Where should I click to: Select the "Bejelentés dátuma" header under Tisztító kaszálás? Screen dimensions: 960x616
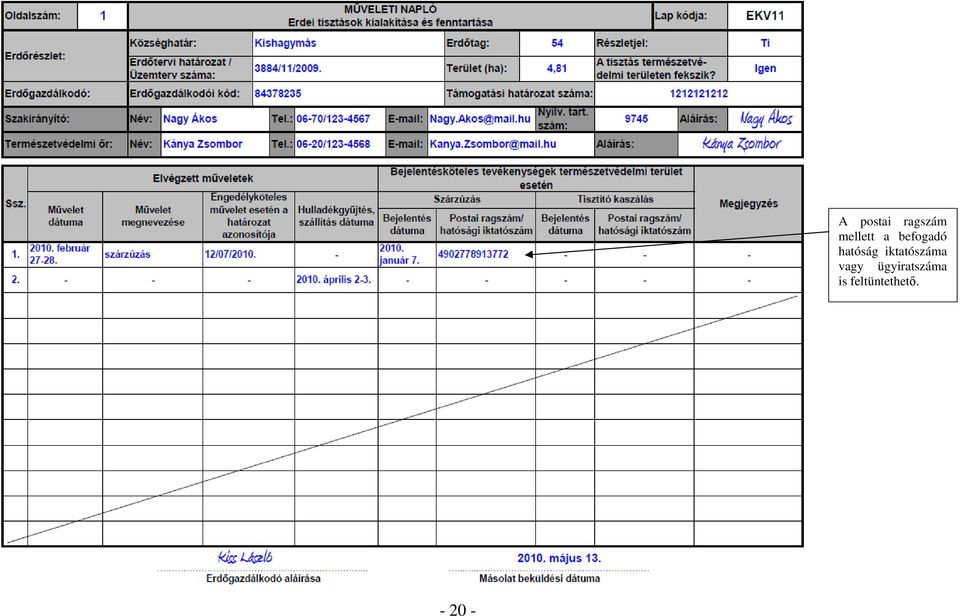[x=565, y=224]
